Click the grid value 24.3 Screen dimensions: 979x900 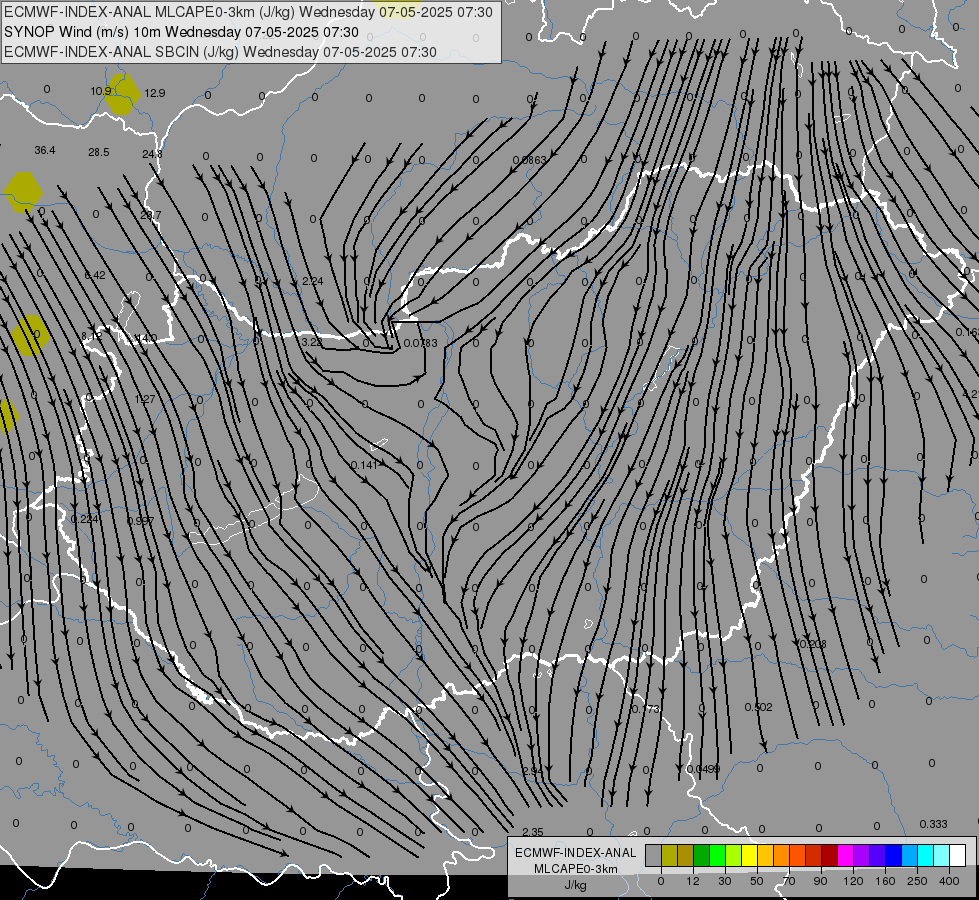coord(152,154)
